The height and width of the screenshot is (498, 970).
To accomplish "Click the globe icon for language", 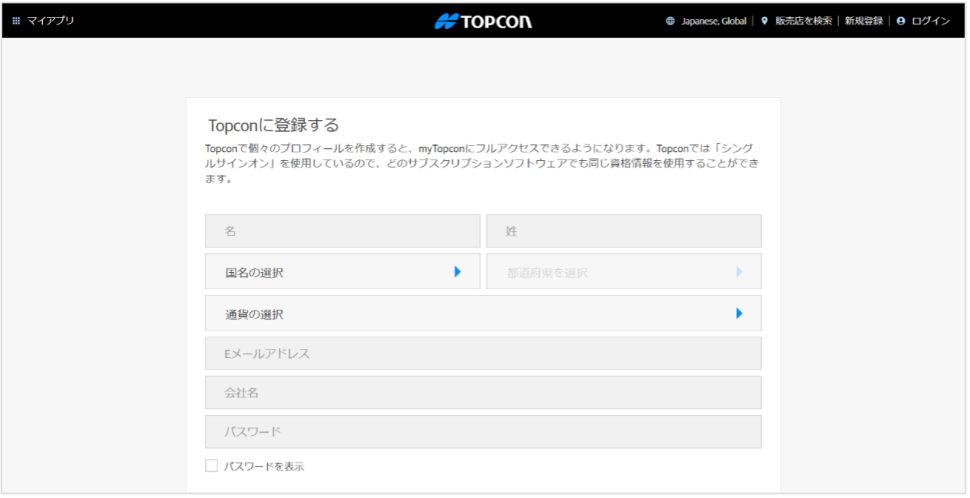I will tap(670, 21).
